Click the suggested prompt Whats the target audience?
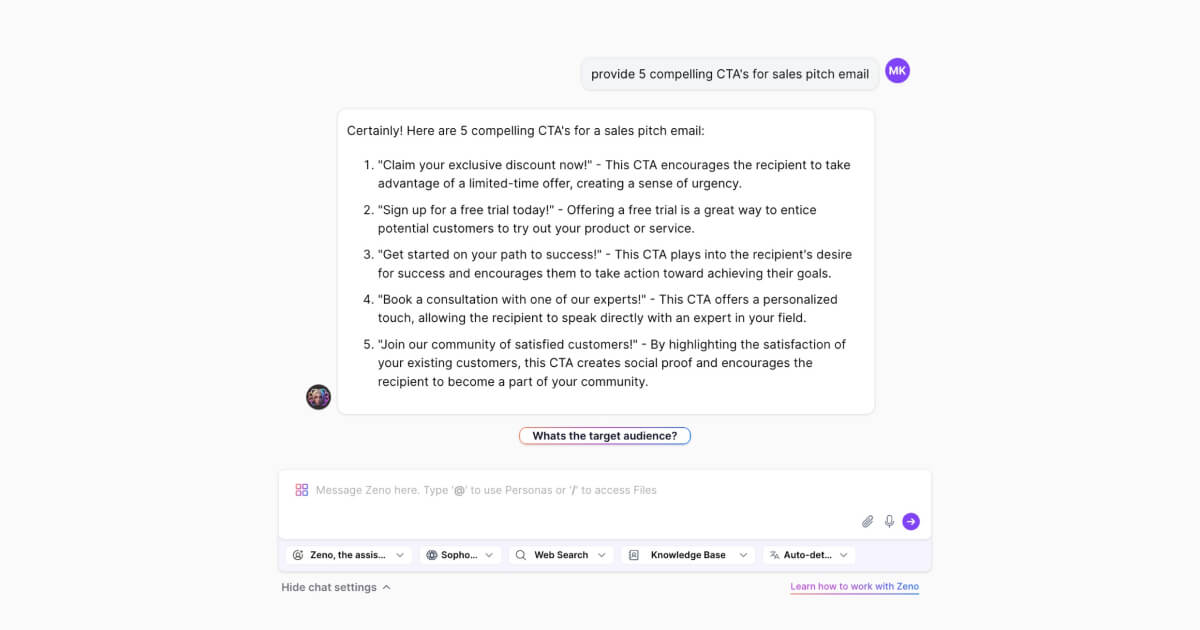The width and height of the screenshot is (1200, 630). pos(605,436)
